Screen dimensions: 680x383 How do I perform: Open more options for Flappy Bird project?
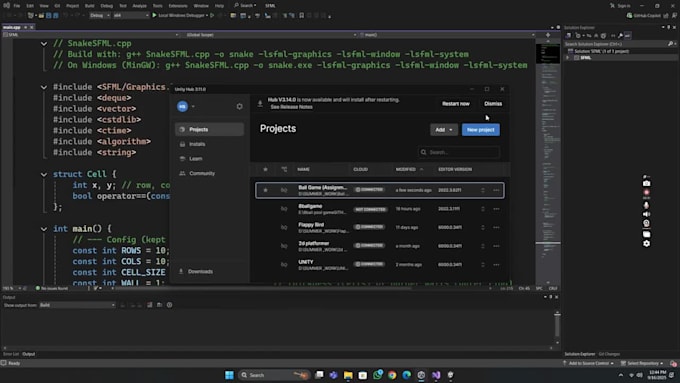[496, 227]
